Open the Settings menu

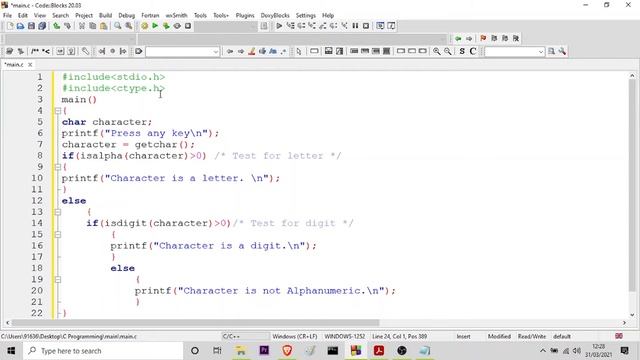point(306,16)
